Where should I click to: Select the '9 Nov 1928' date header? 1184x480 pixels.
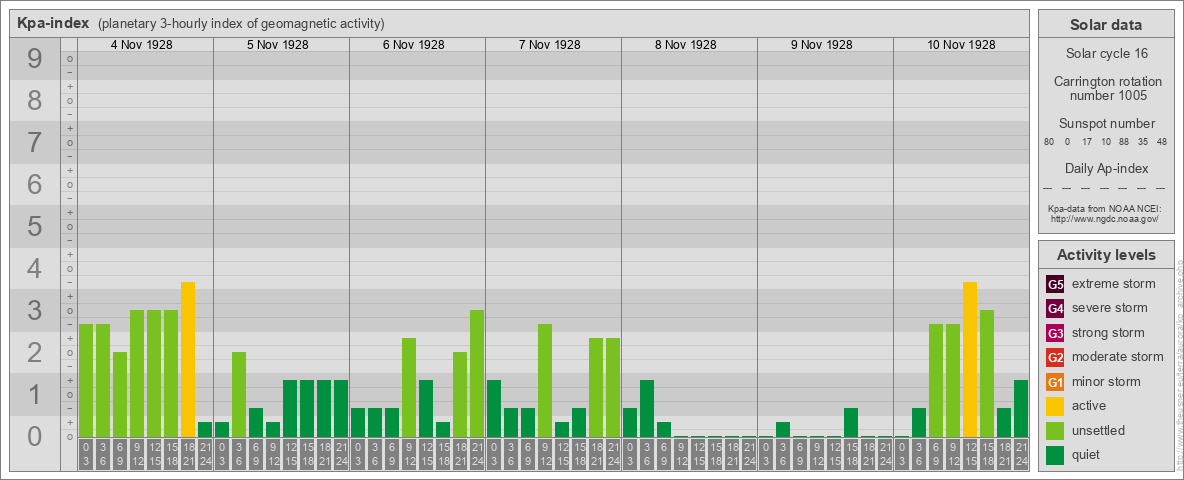pyautogui.click(x=821, y=45)
